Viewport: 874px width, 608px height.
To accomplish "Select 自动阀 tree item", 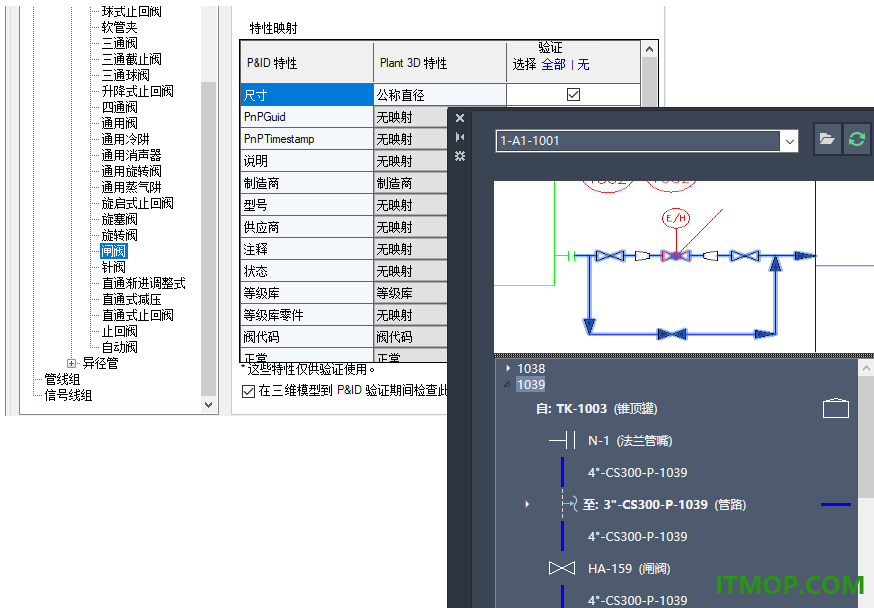I will (x=120, y=347).
